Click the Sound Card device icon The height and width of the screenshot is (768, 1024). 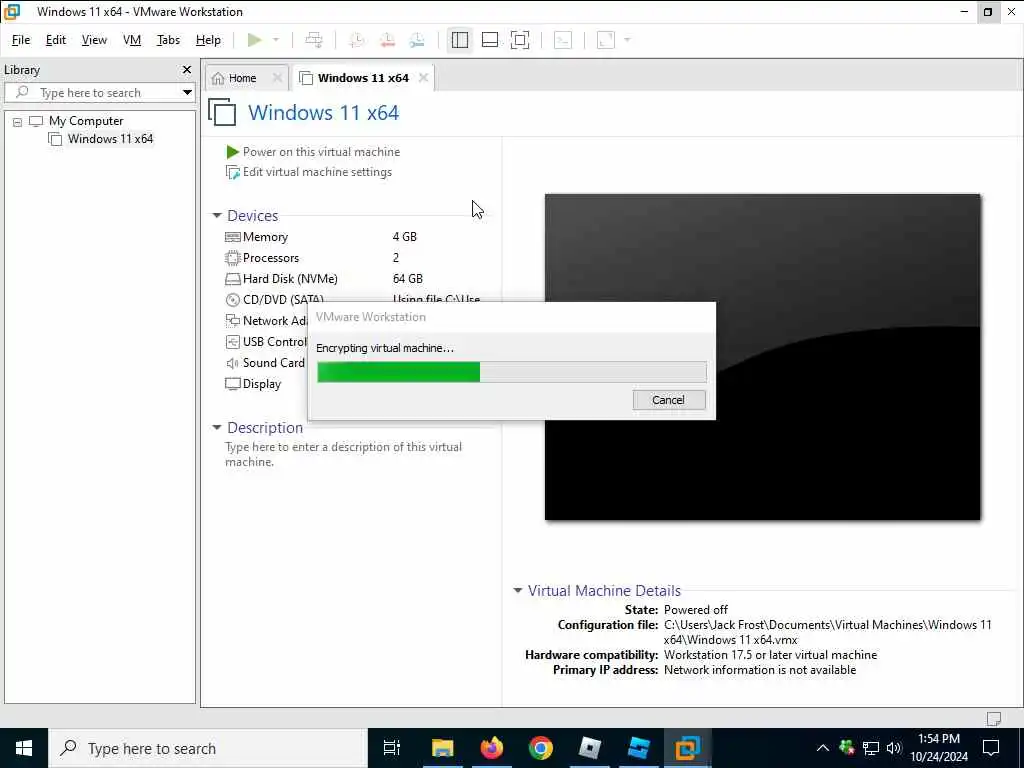[x=232, y=362]
